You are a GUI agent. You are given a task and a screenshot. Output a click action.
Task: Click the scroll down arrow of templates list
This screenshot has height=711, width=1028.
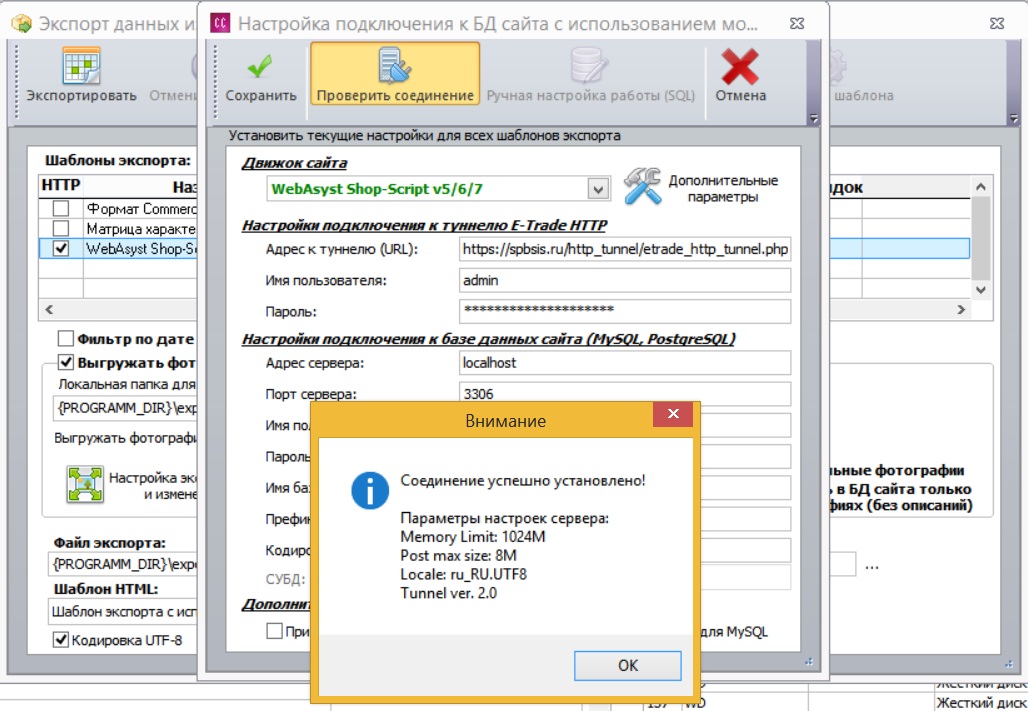coord(981,289)
